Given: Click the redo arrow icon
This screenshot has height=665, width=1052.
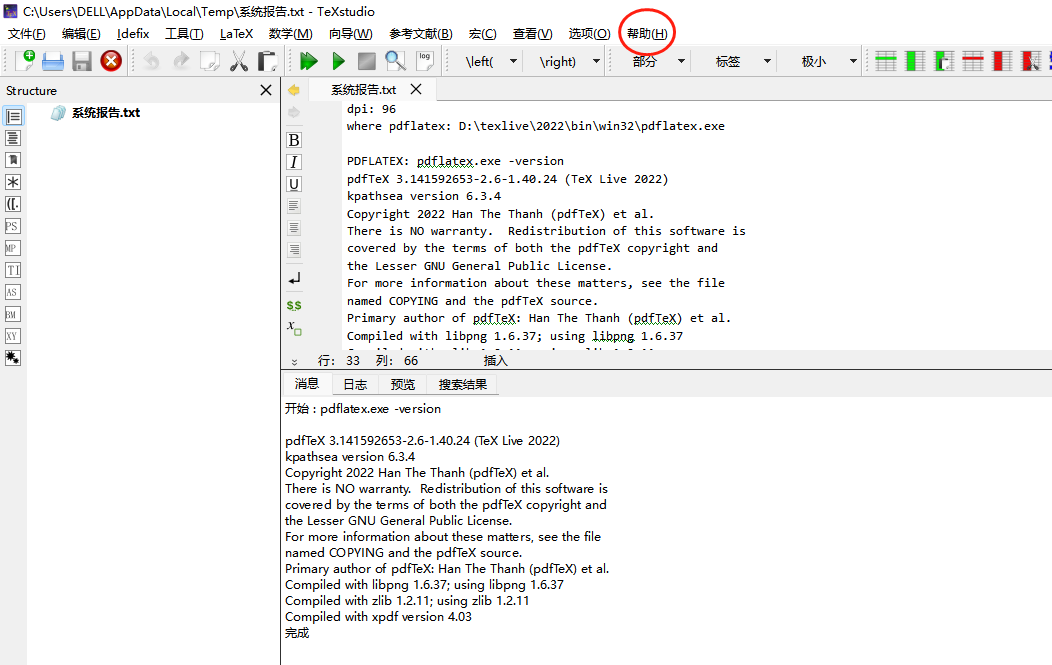Looking at the screenshot, I should tap(181, 61).
